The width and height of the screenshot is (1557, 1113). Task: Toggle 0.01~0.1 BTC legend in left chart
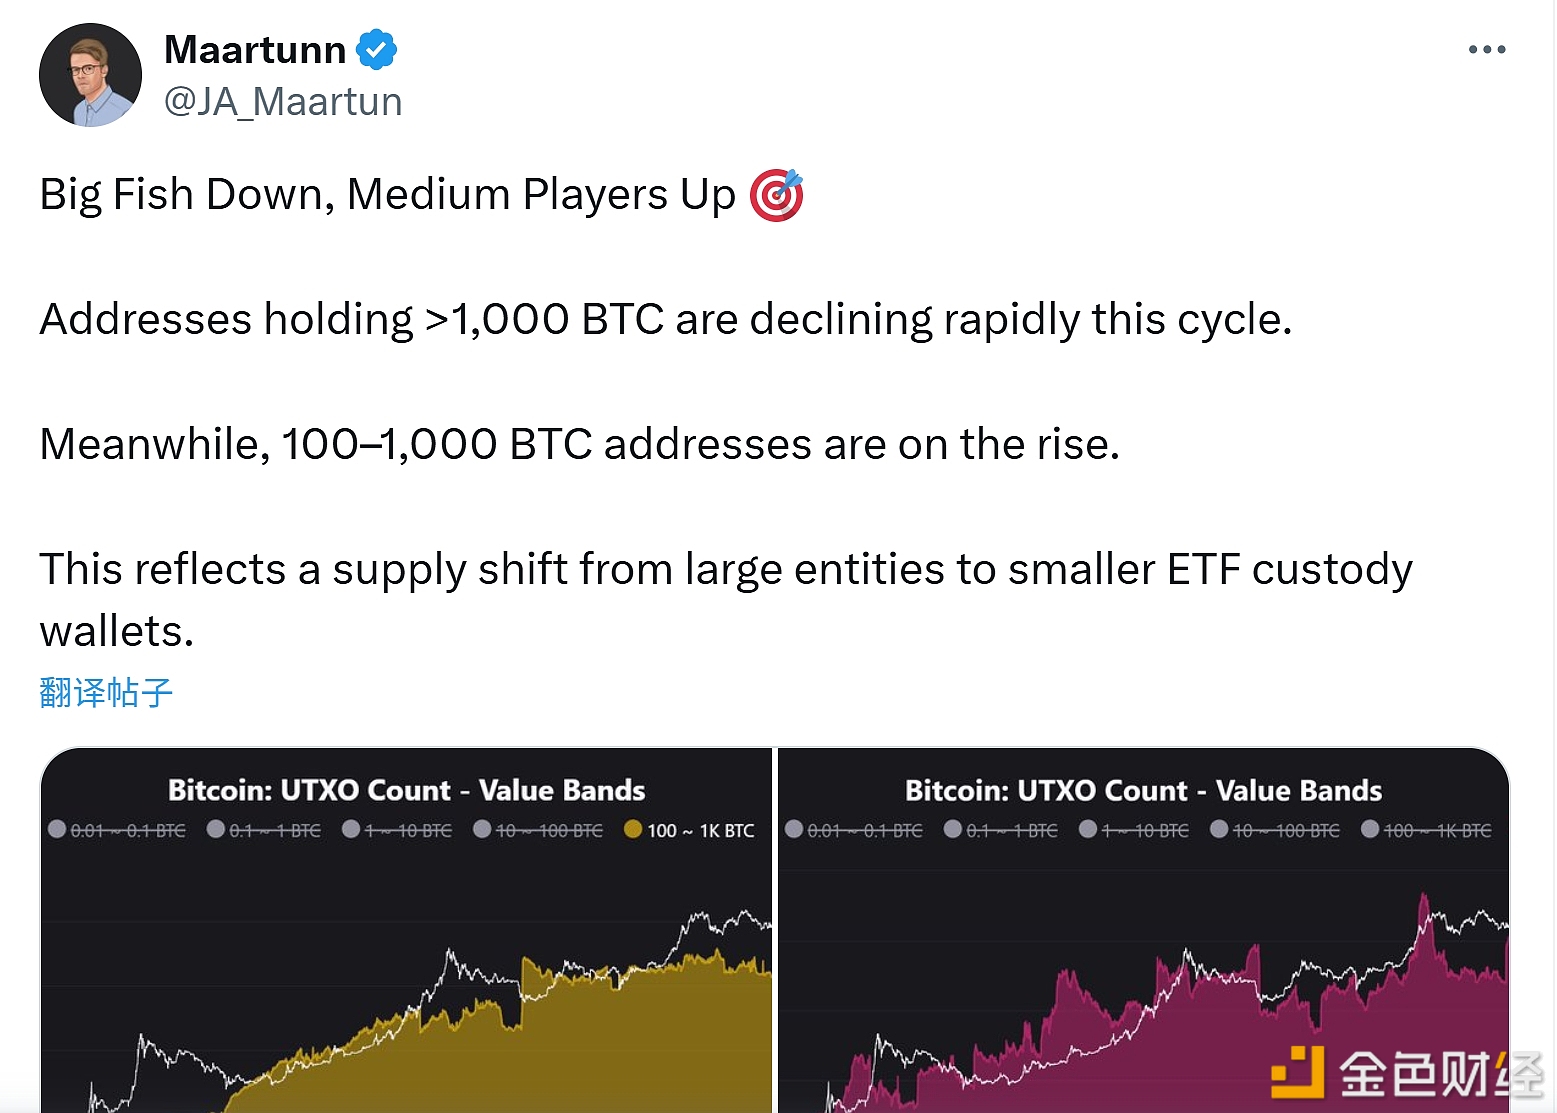point(117,830)
